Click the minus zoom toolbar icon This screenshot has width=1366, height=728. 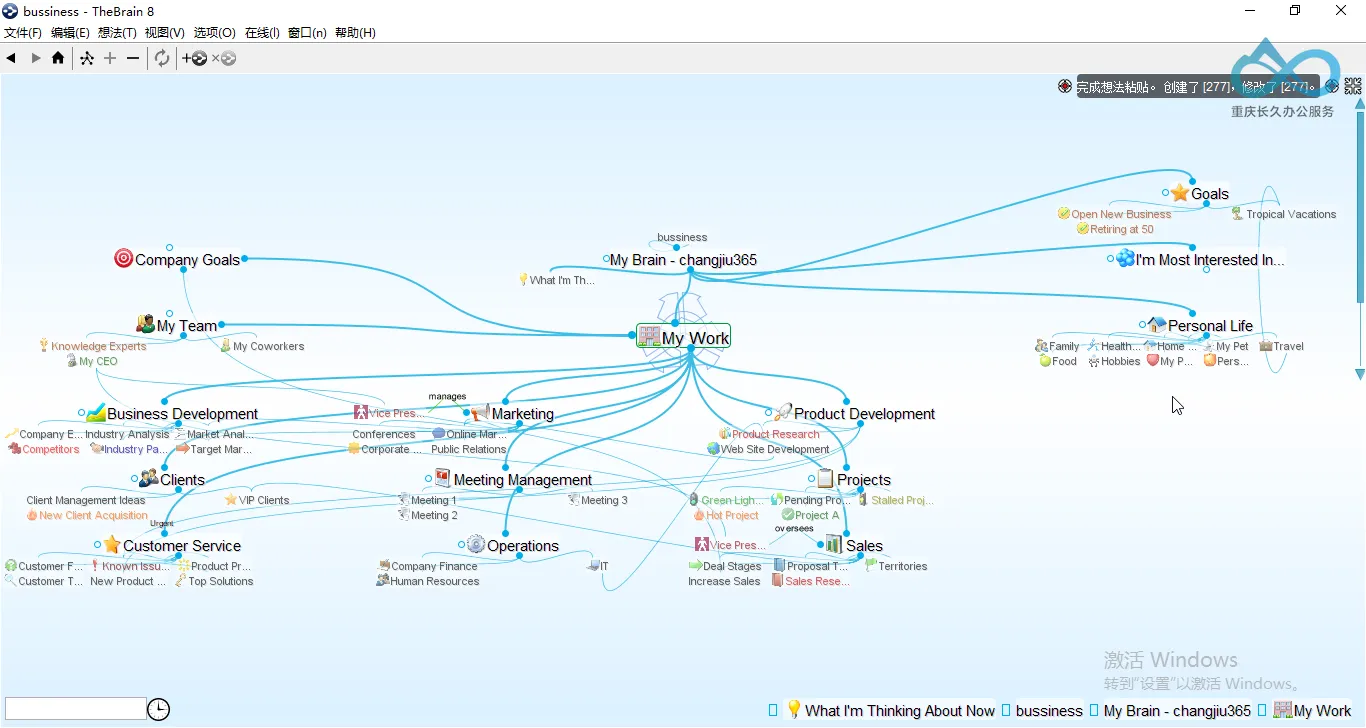coord(133,59)
